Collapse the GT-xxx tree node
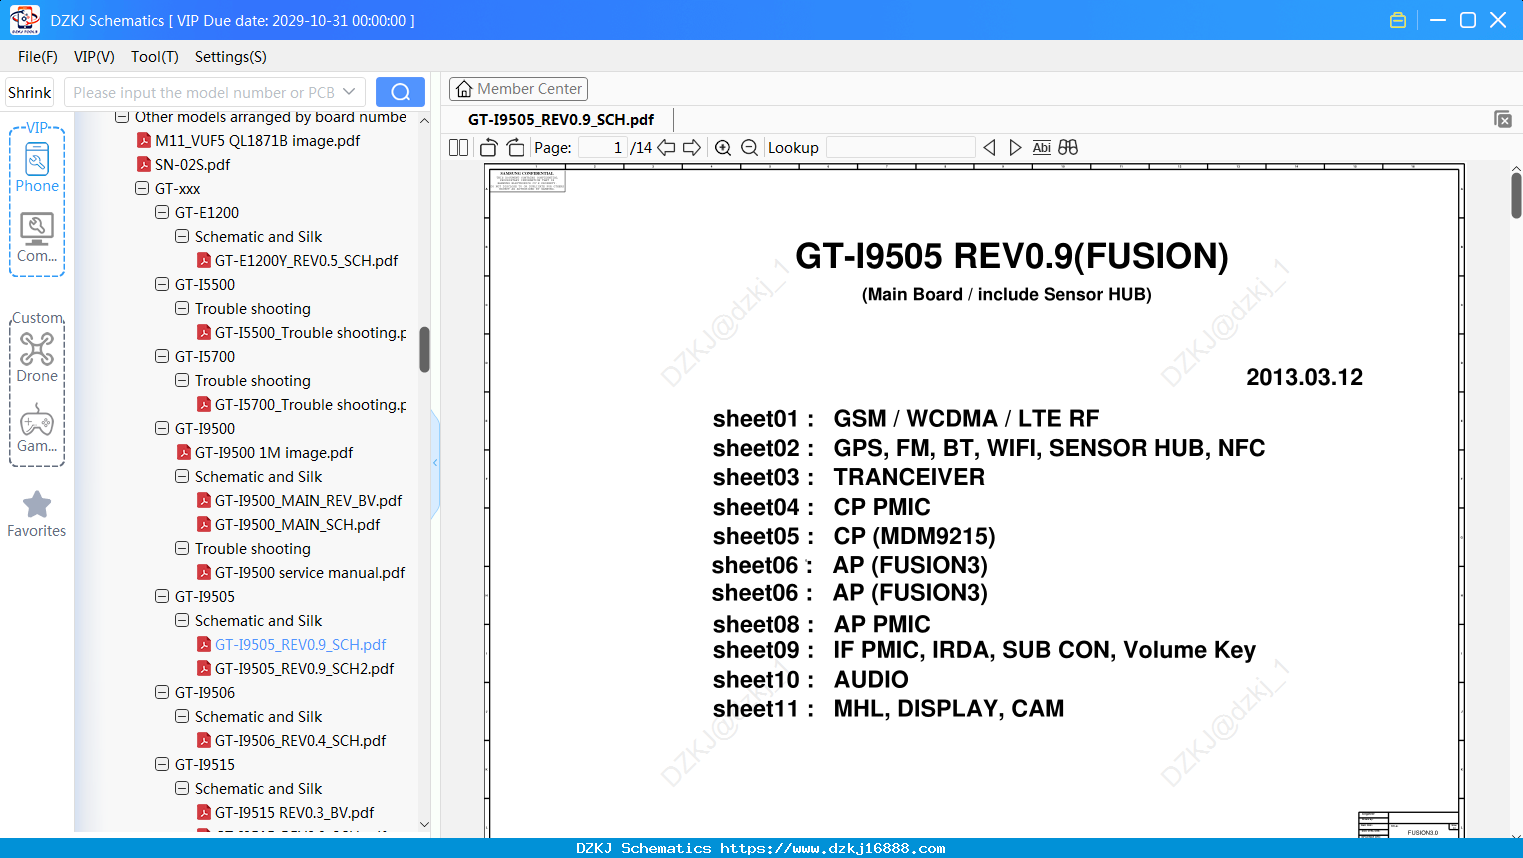 142,189
